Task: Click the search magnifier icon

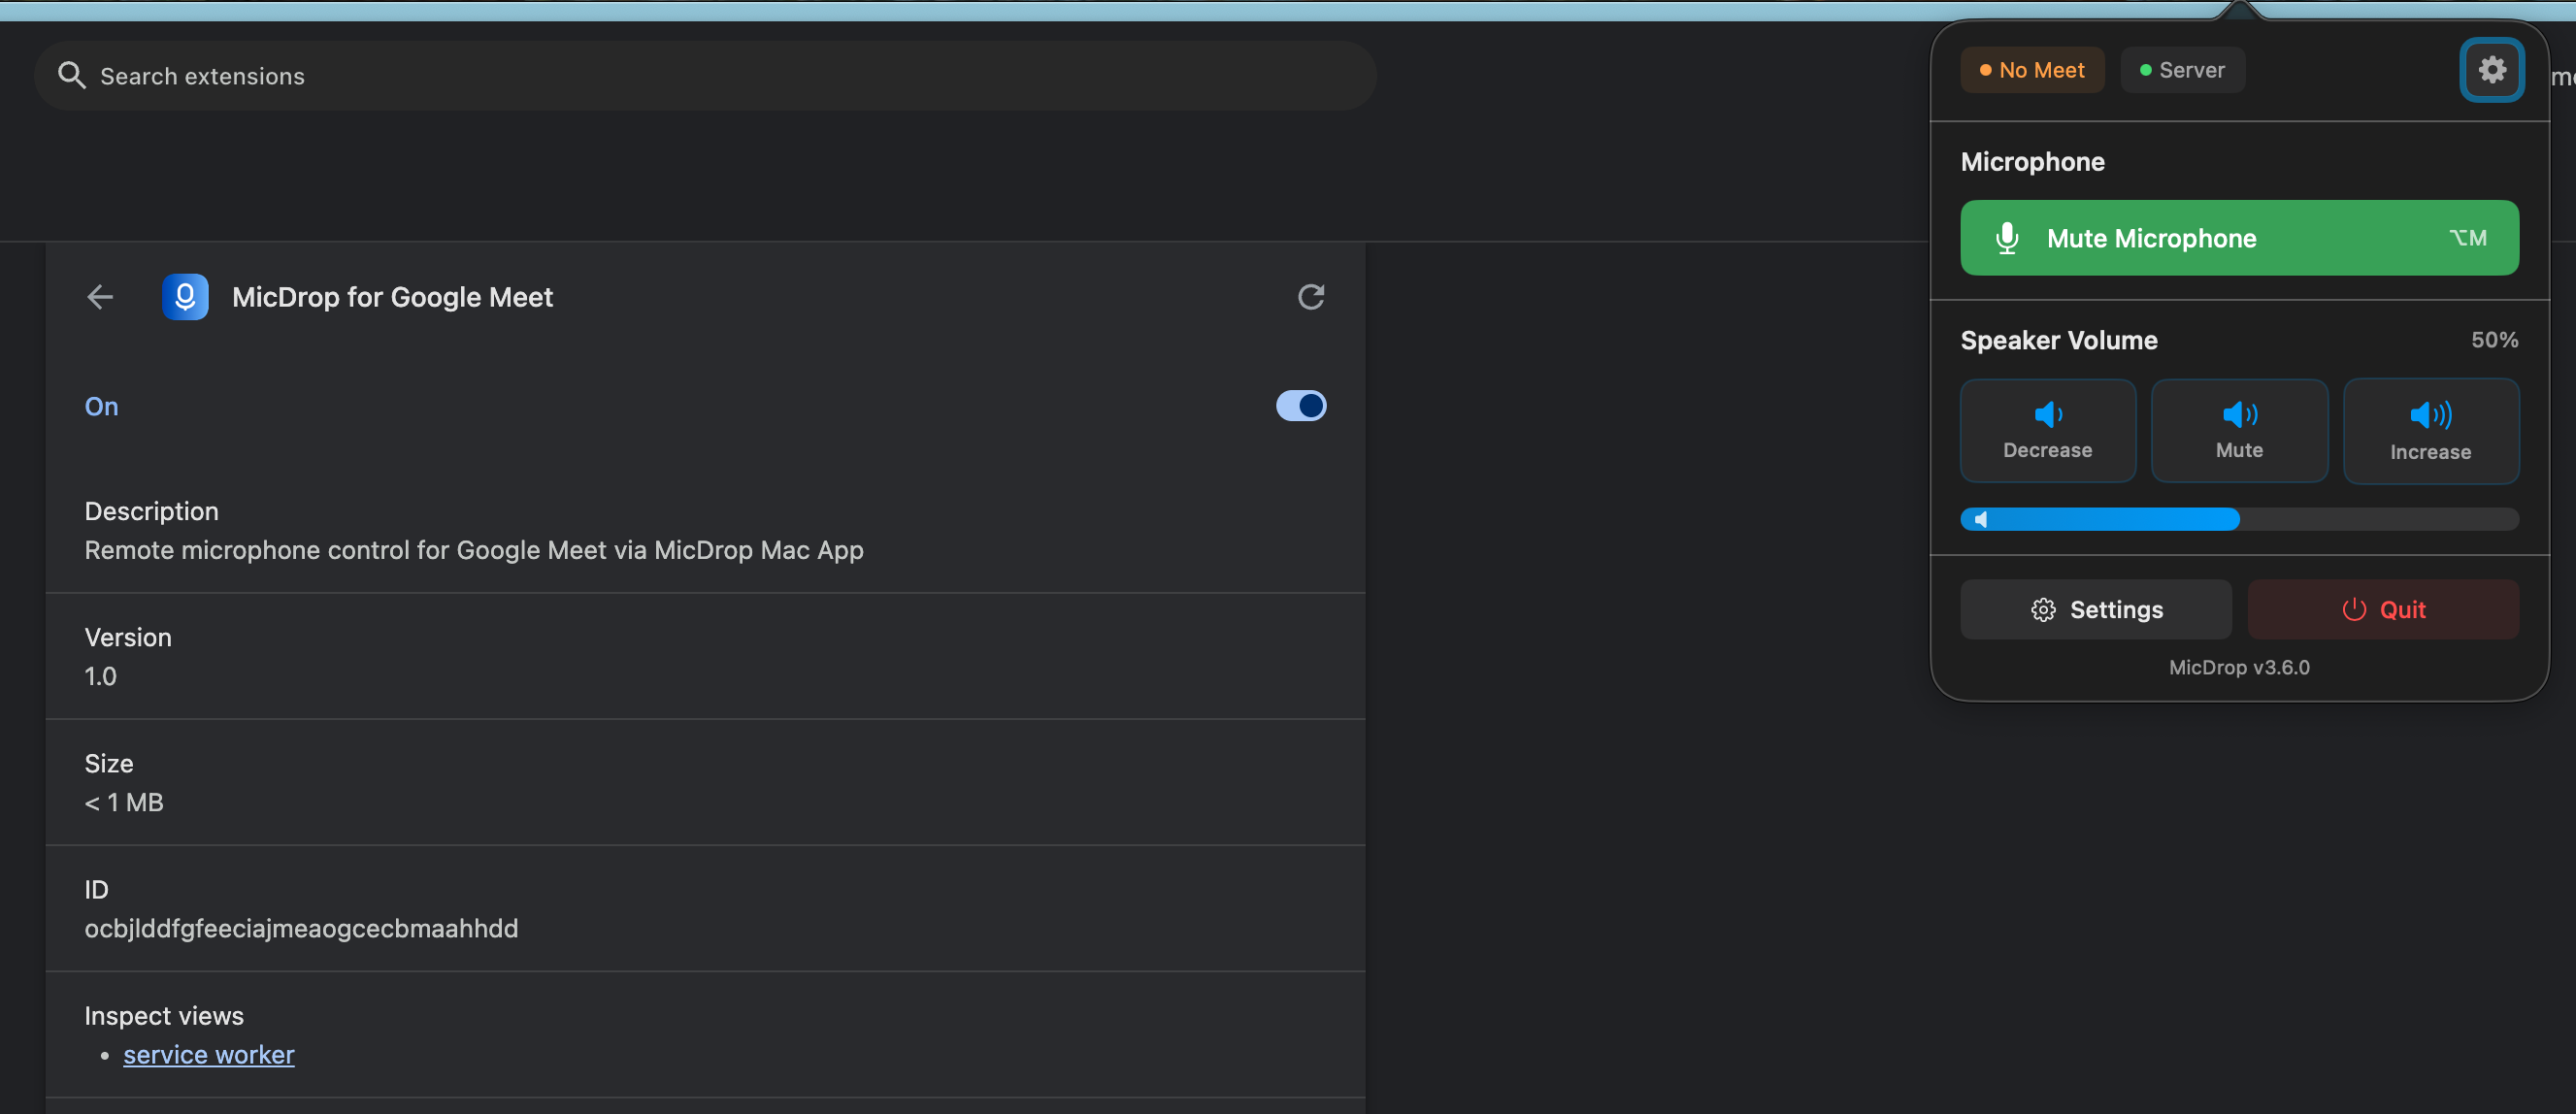Action: [x=71, y=75]
